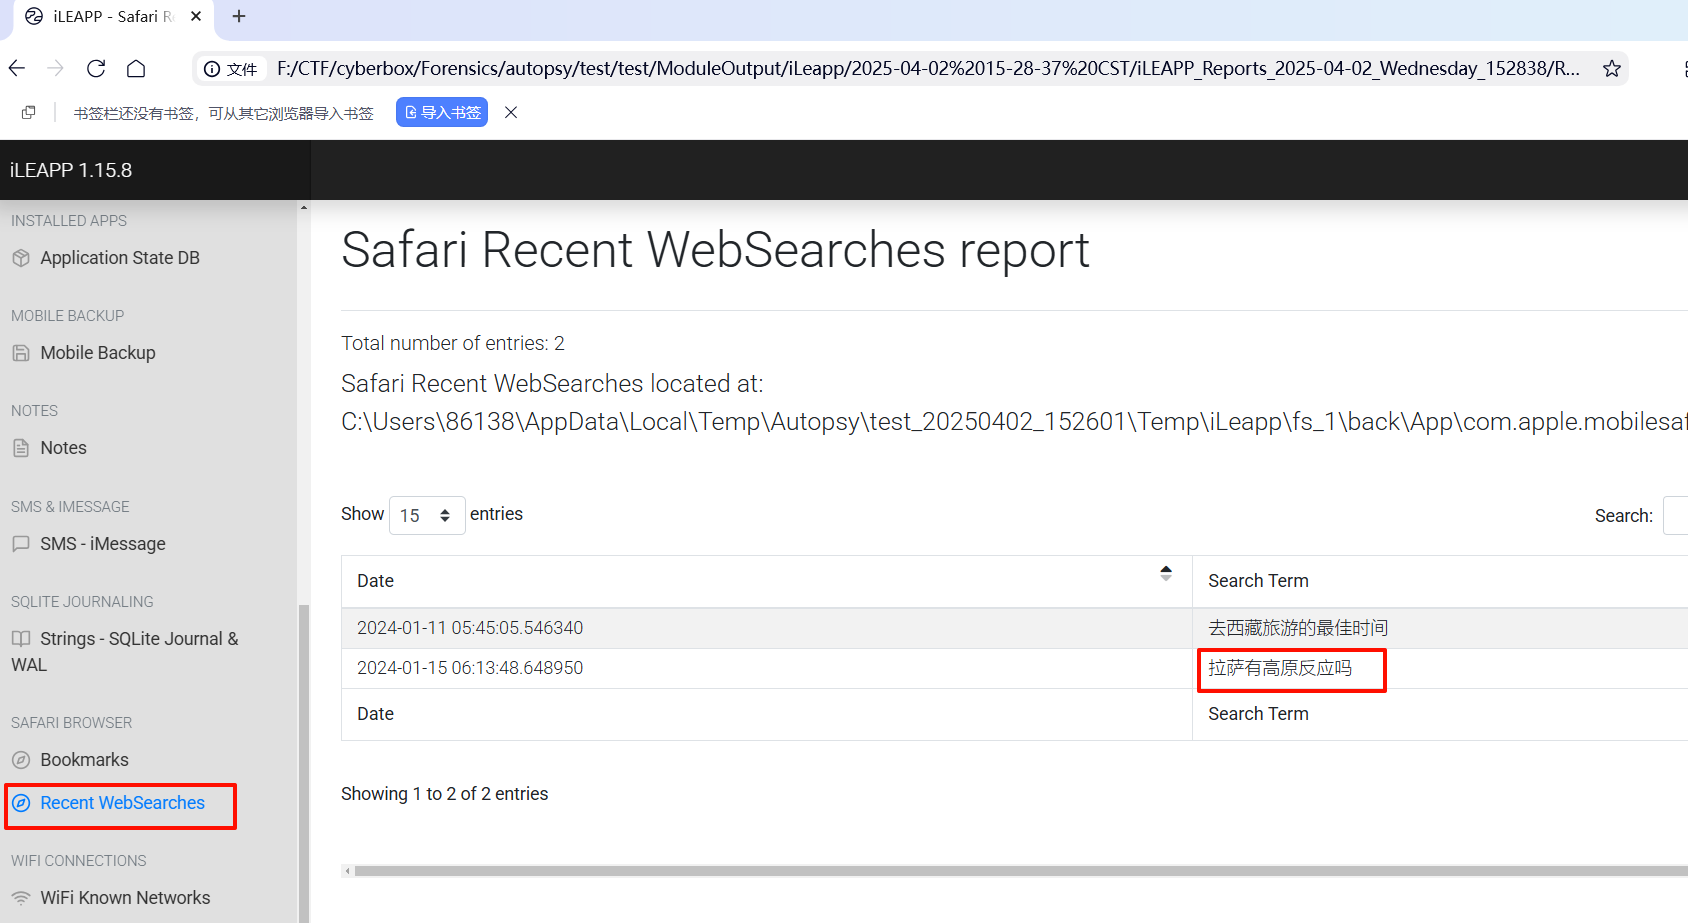Go to browser home icon

(x=136, y=68)
